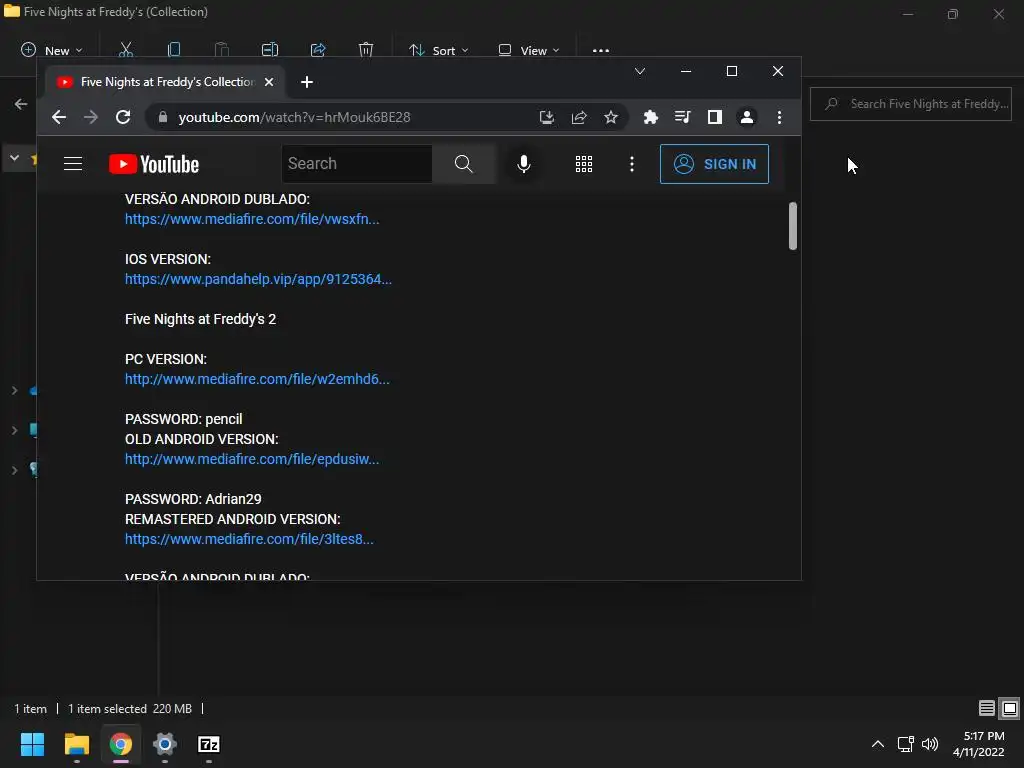Click the Rename icon in File Explorer toolbar
Viewport: 1024px width, 768px height.
pyautogui.click(x=270, y=50)
